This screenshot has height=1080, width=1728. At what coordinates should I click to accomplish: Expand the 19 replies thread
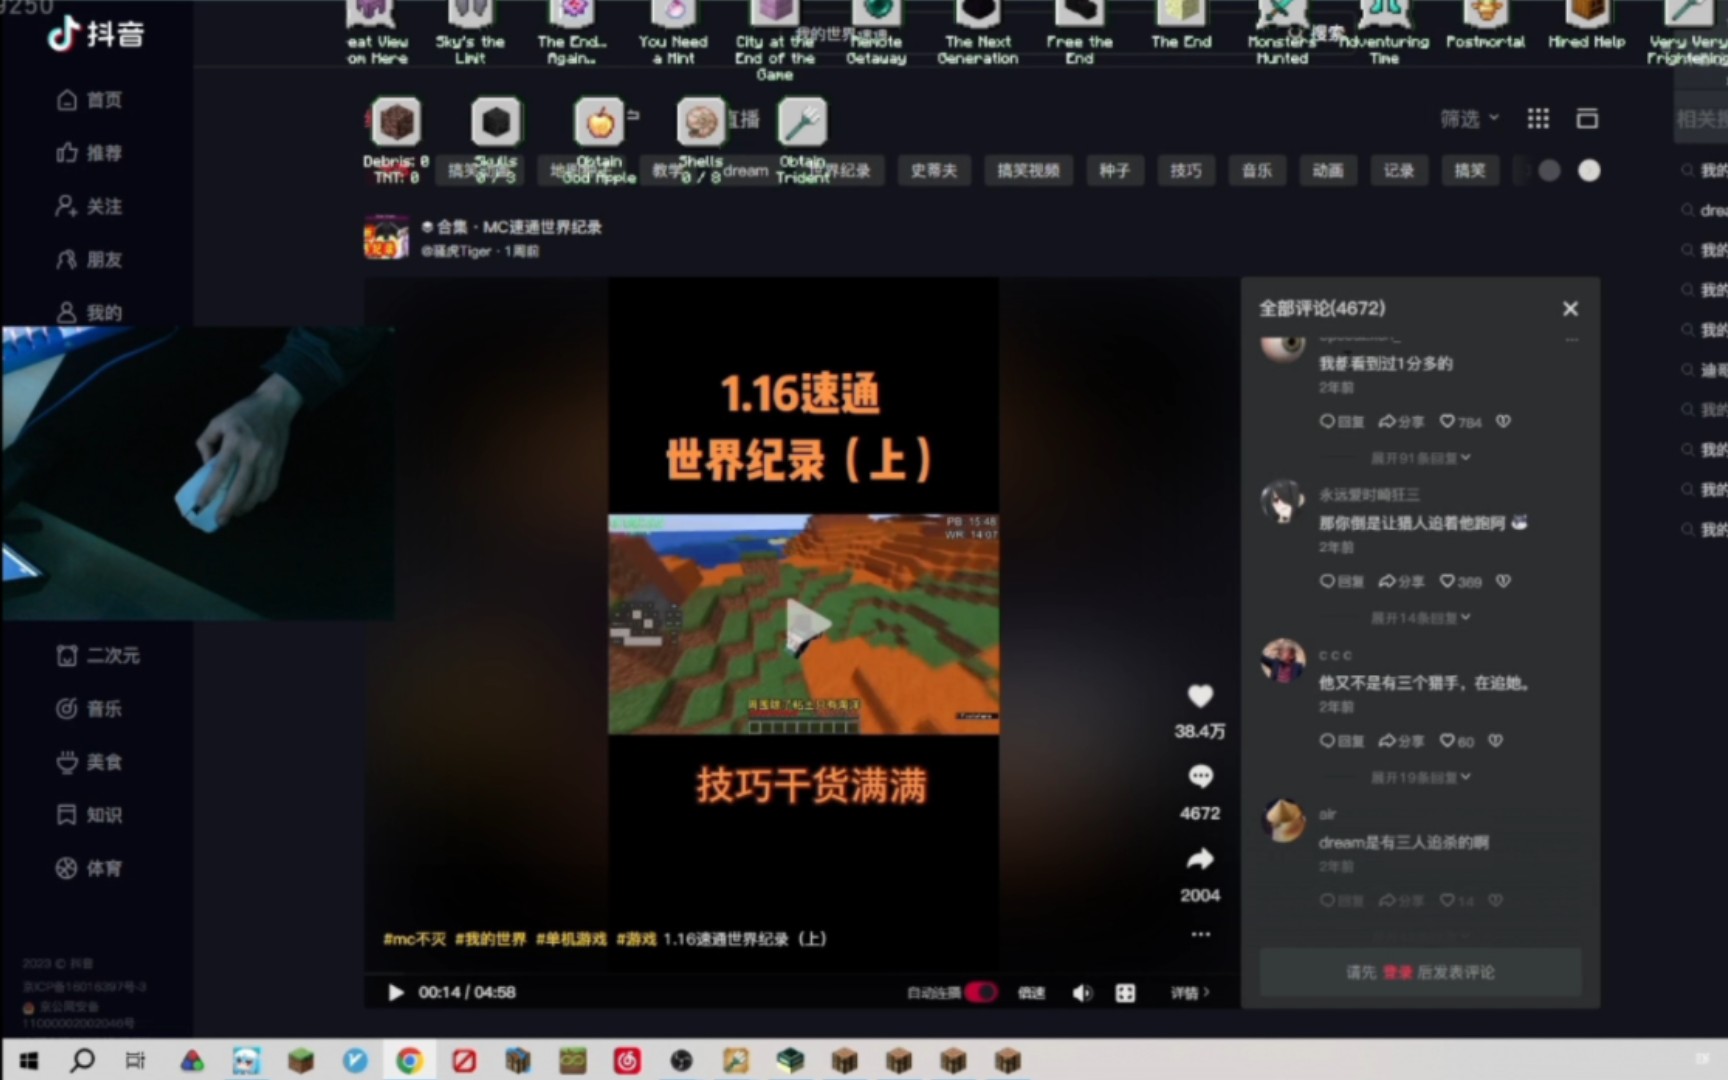click(1420, 777)
